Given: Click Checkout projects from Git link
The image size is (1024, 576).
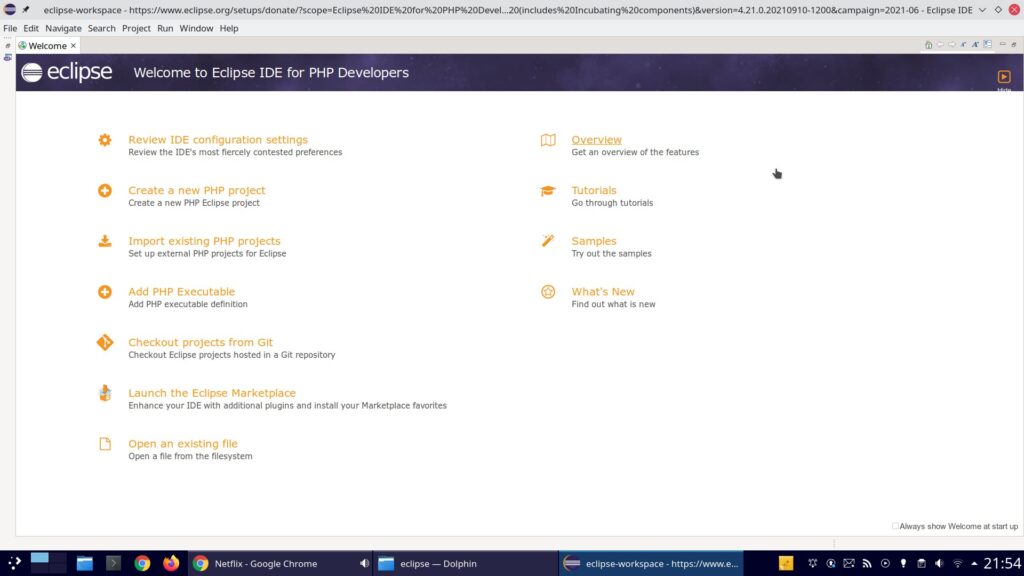Looking at the screenshot, I should coord(200,342).
